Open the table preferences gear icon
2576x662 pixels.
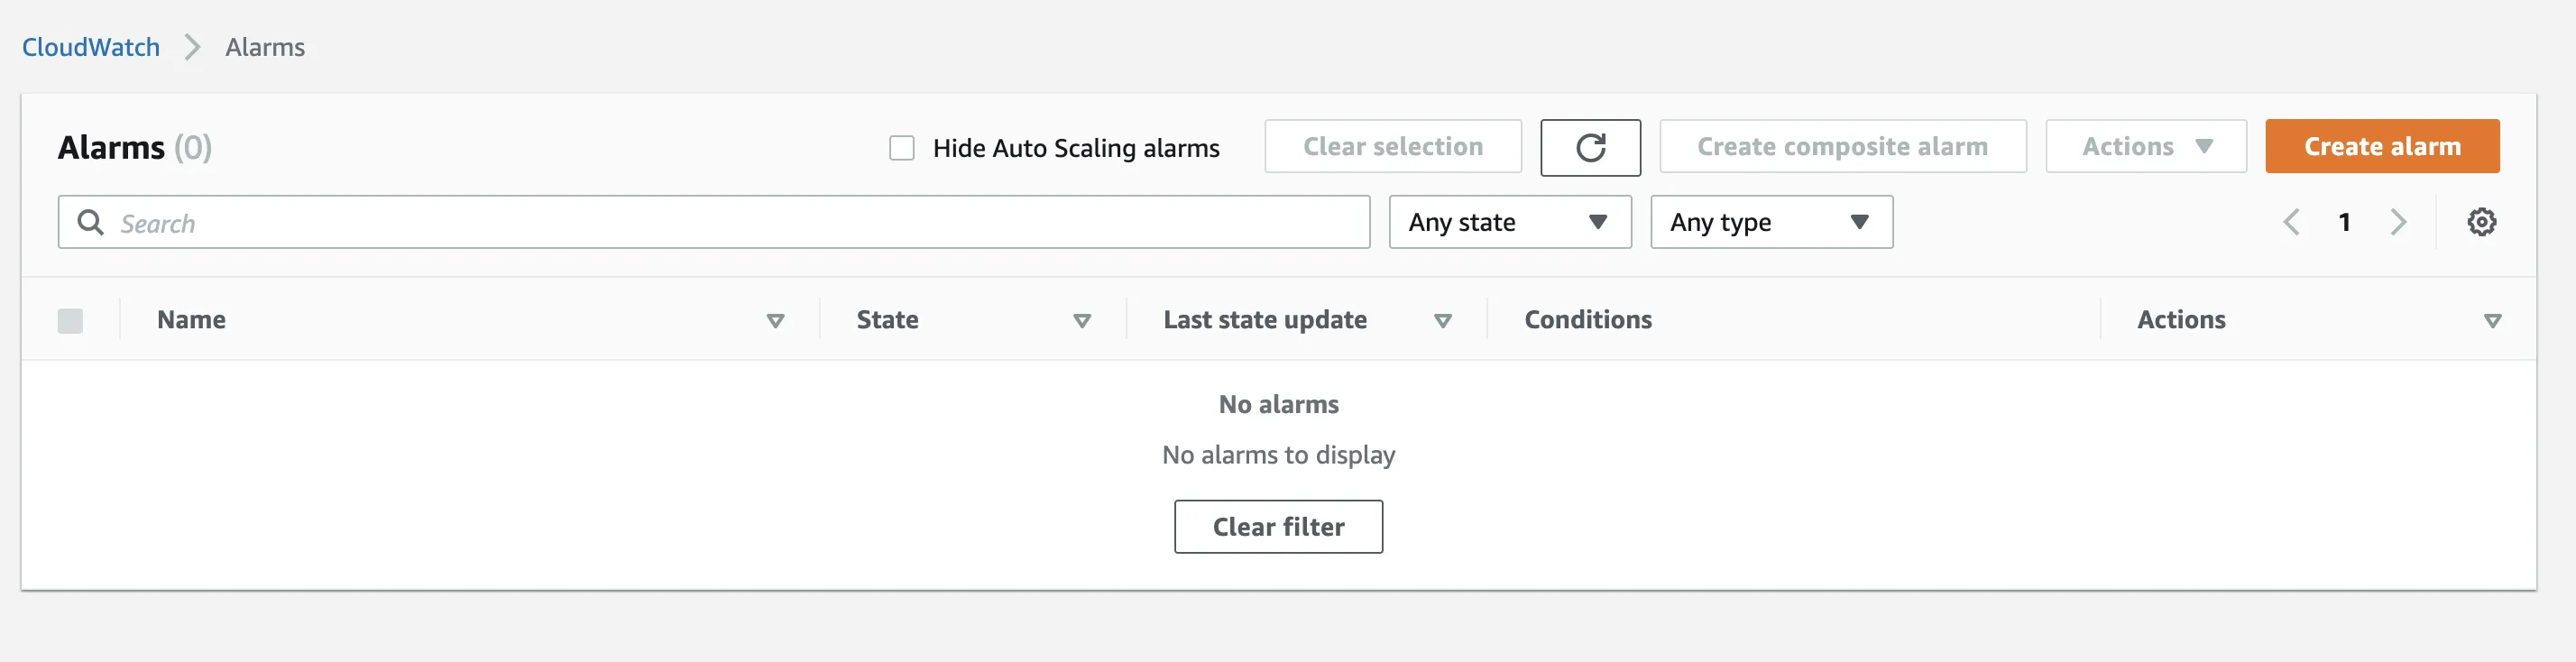point(2480,222)
